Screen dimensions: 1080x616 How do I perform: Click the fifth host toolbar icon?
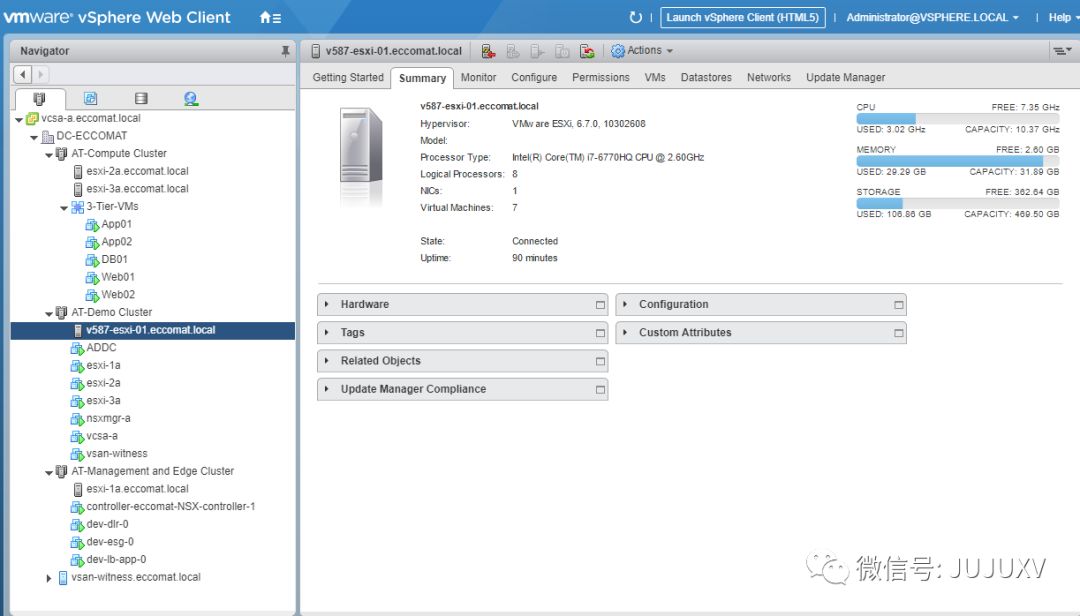coord(587,51)
